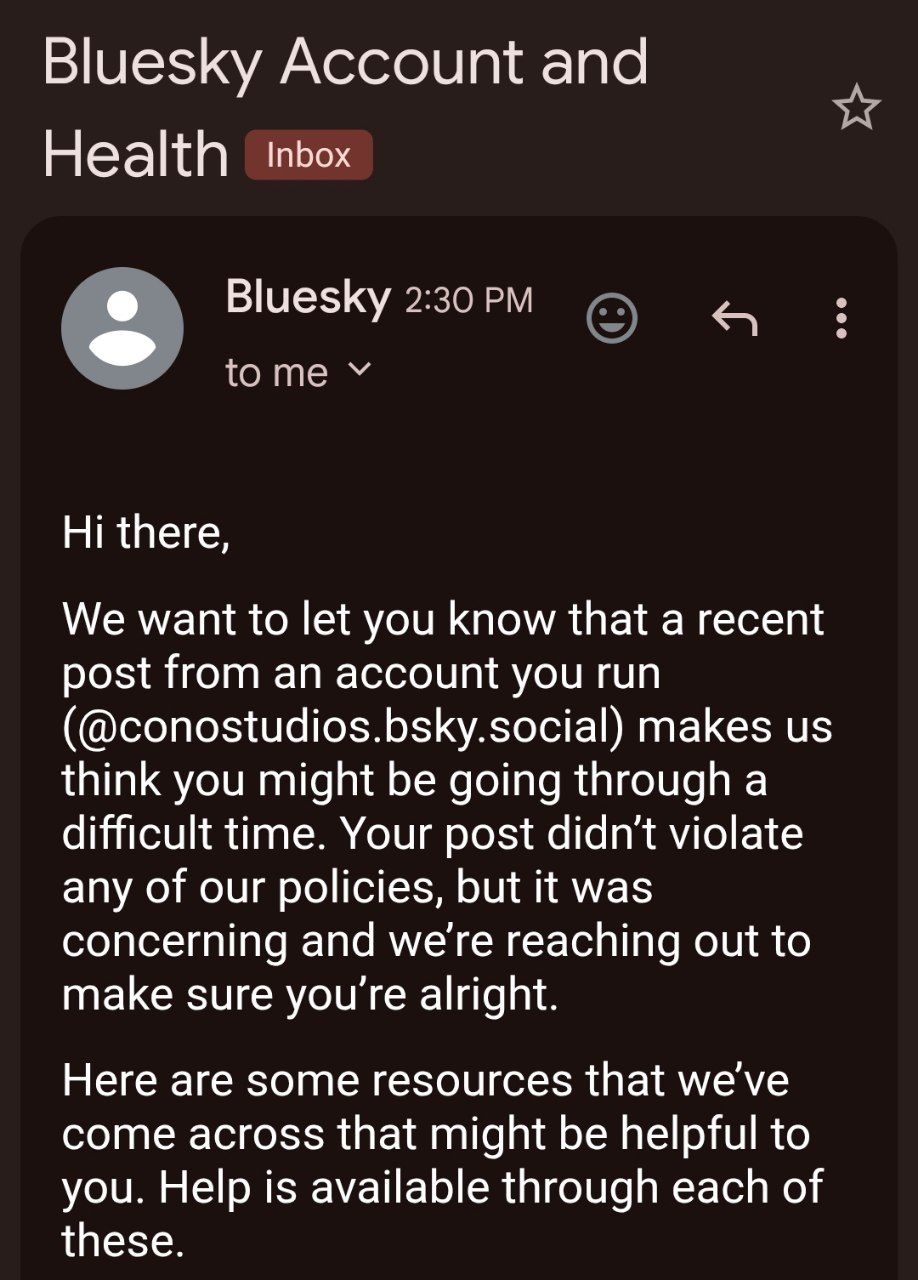Tap the sender name Bluesky

[307, 297]
